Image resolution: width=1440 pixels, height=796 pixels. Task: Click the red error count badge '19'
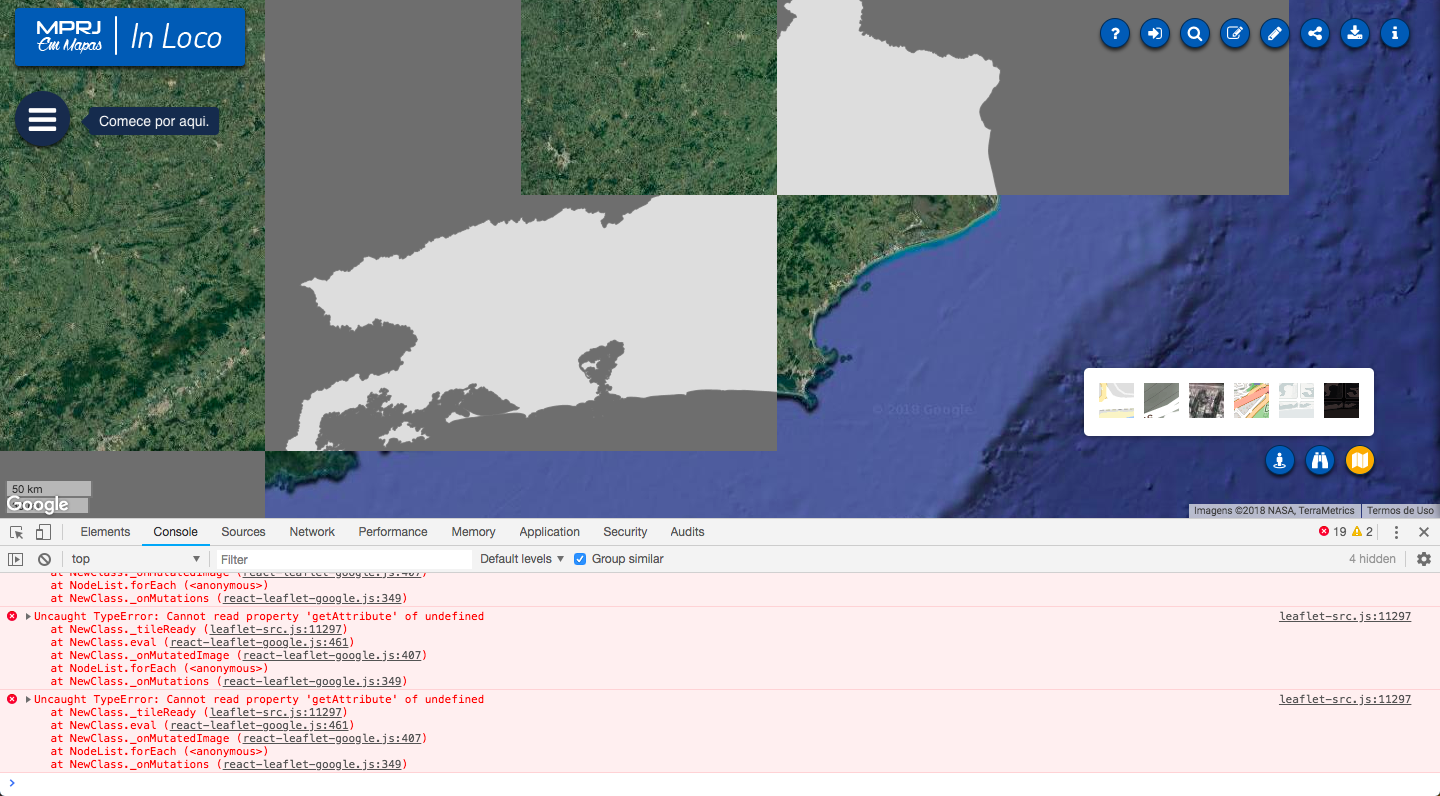pyautogui.click(x=1332, y=532)
